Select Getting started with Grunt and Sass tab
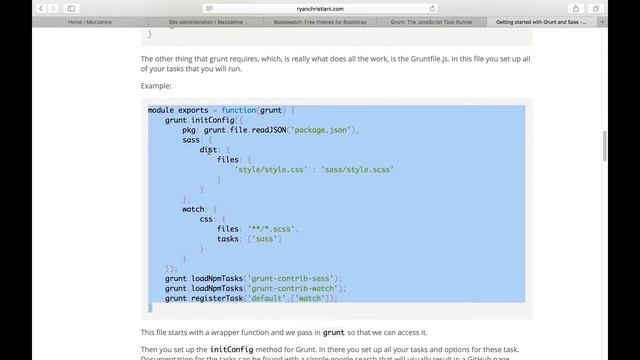Screen dimensions: 640x360 click(541, 22)
